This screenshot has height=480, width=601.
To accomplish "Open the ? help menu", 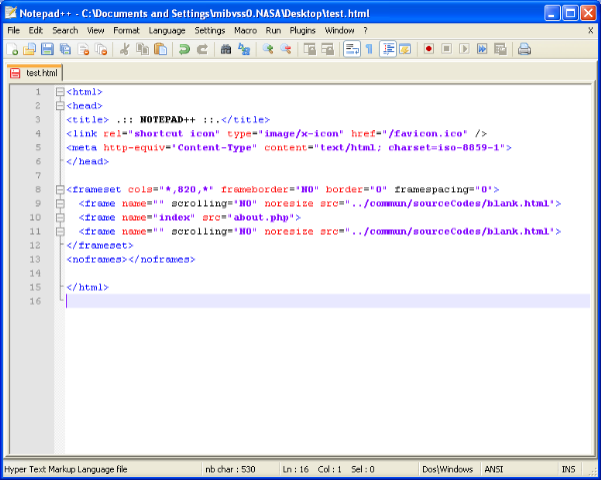I will pos(365,30).
